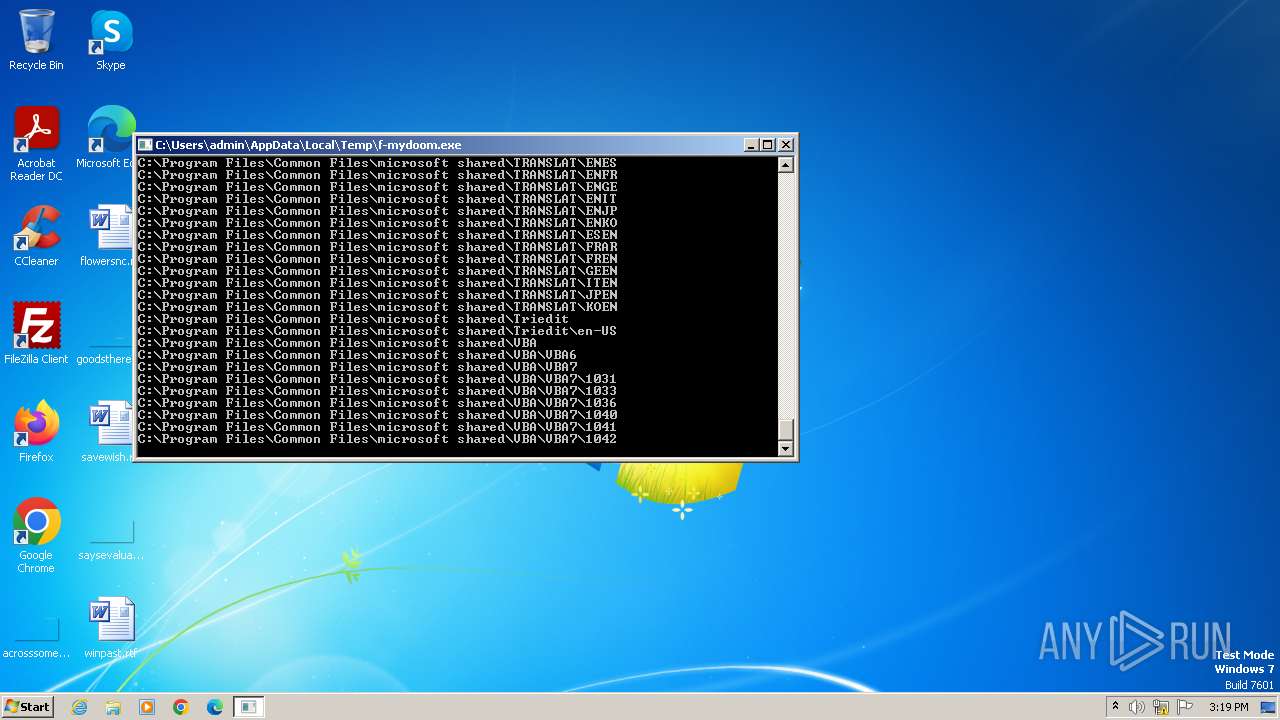Maximize the f-mydoom.exe console window

coord(768,145)
